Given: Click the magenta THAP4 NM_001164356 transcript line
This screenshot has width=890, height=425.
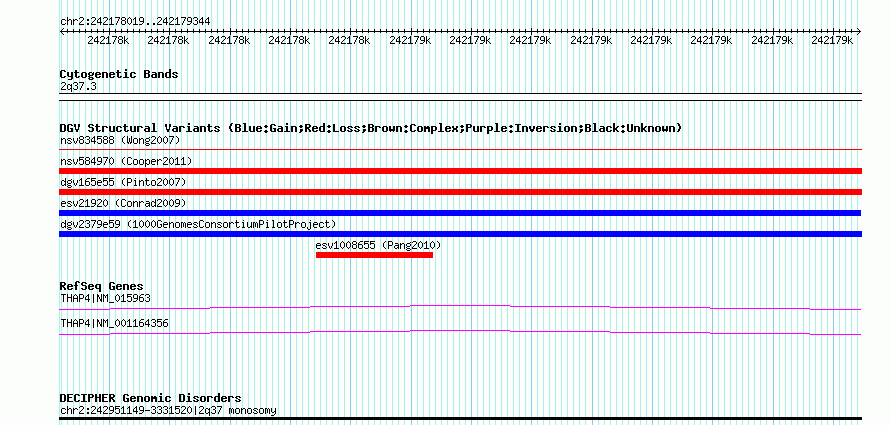Looking at the screenshot, I should click(x=460, y=332).
